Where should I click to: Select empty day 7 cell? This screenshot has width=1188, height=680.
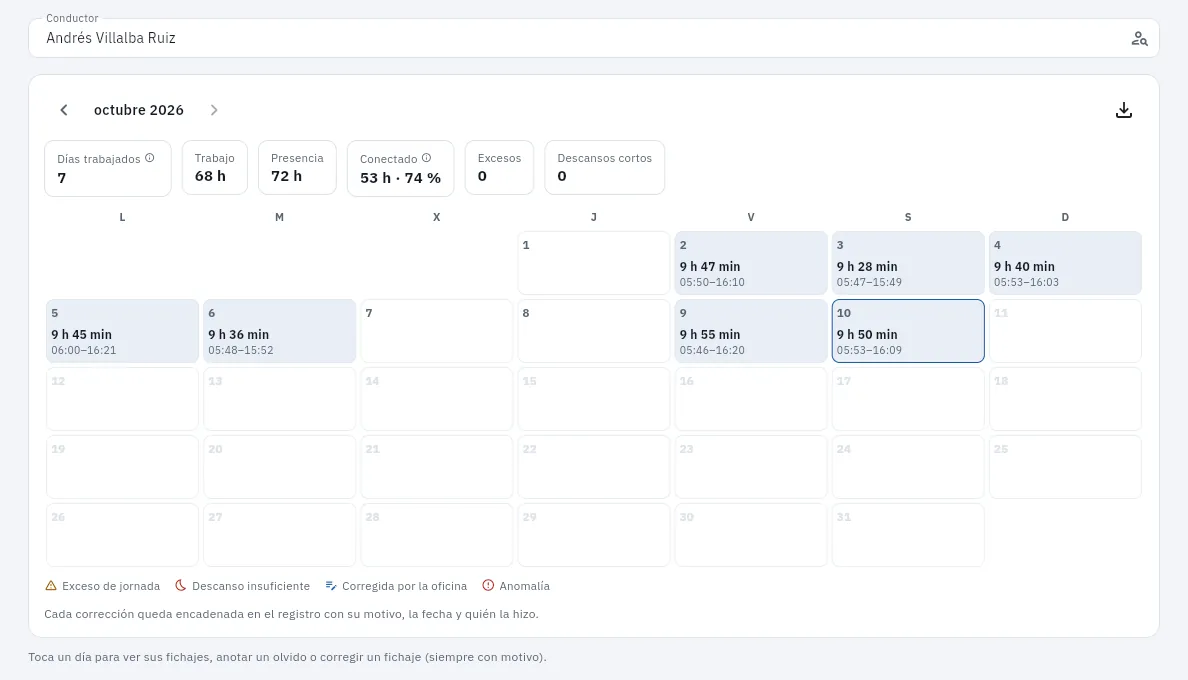[436, 331]
